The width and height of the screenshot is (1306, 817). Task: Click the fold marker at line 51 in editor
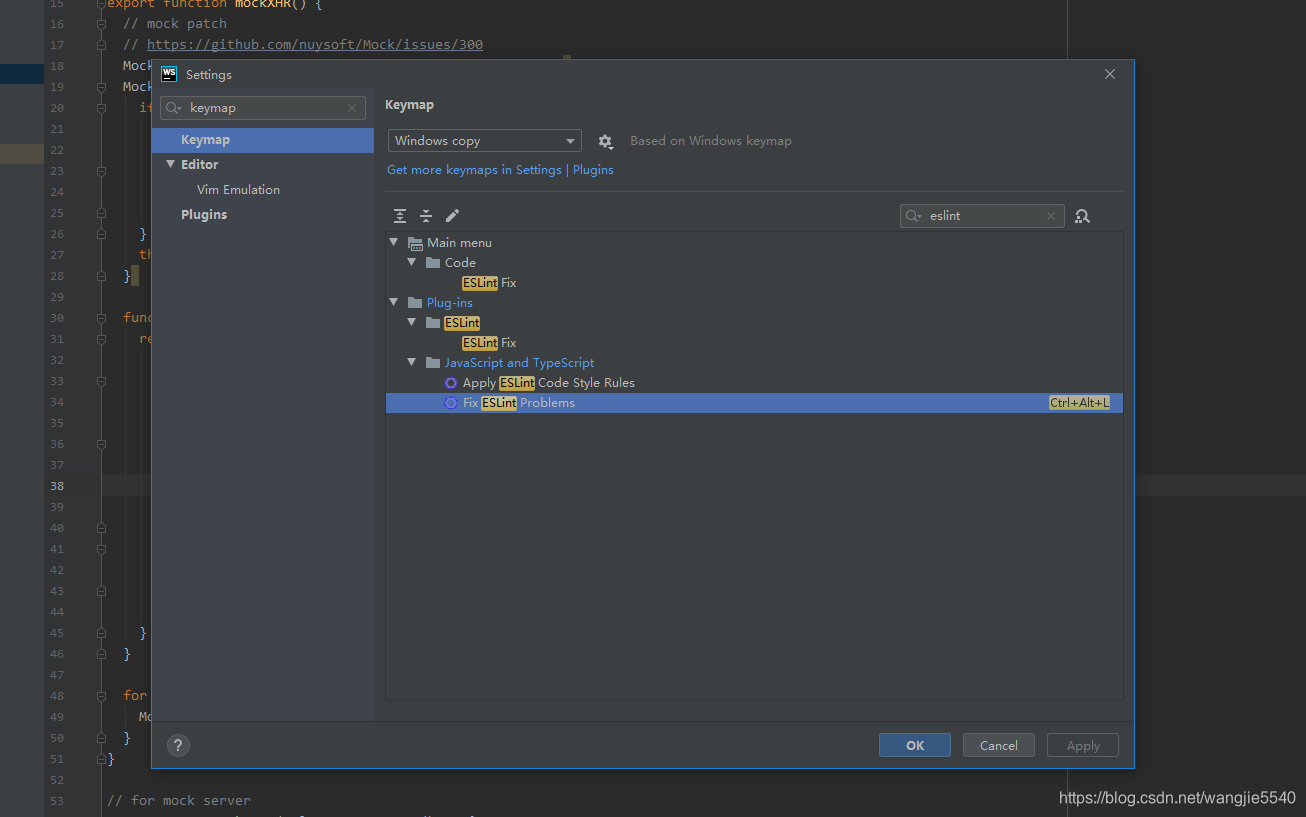101,759
